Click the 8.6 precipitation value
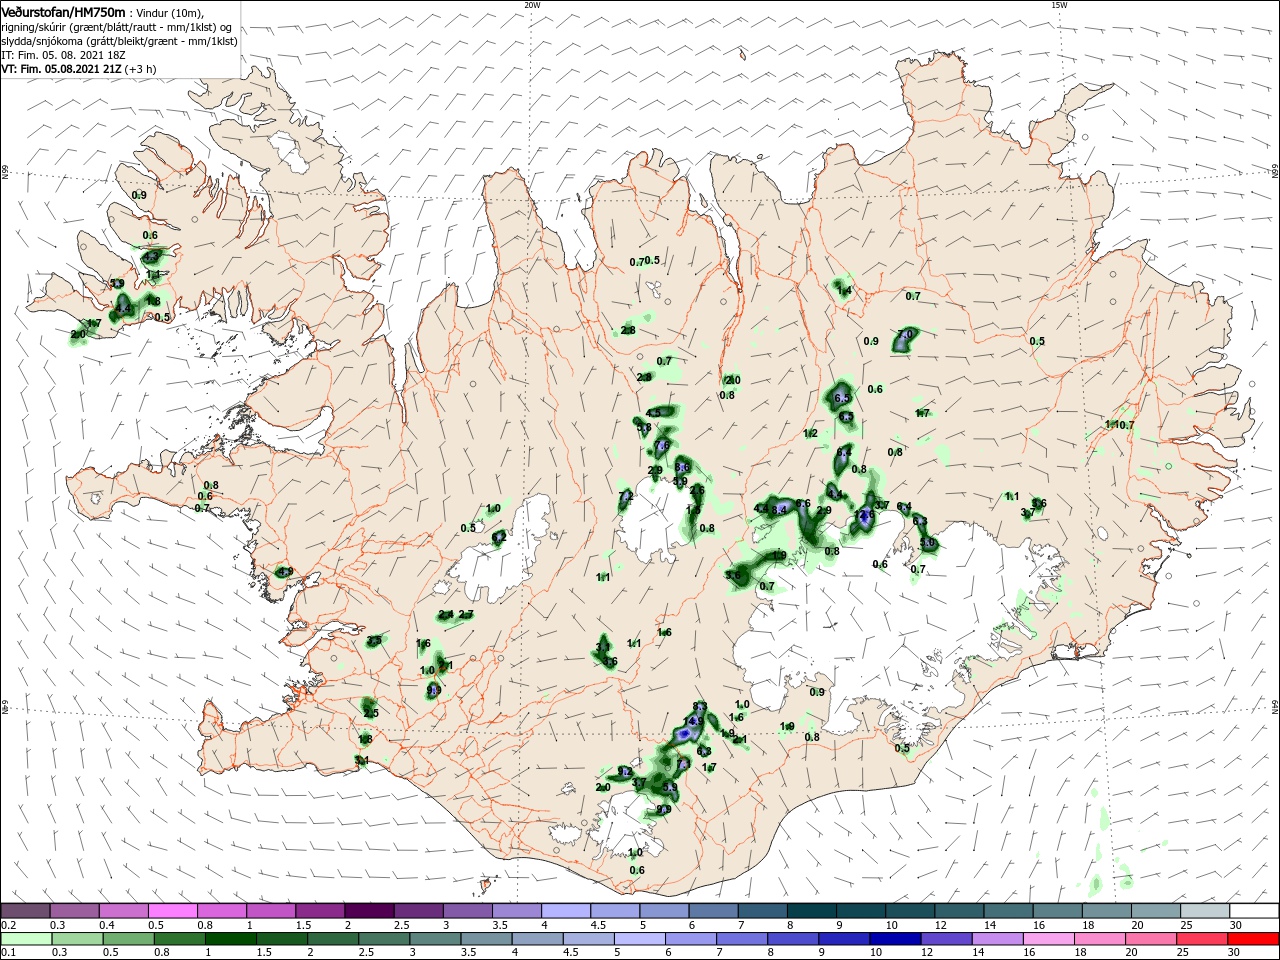Viewport: 1280px width, 960px height. [683, 467]
